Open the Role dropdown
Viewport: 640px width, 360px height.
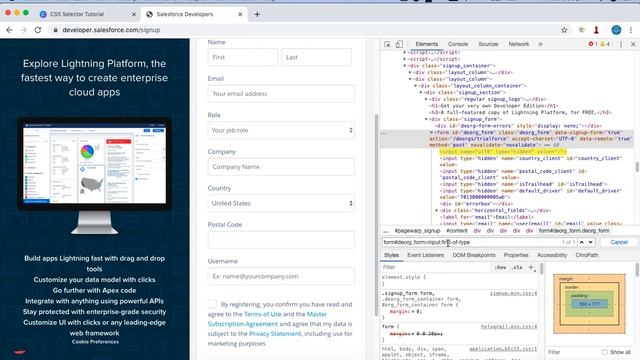(281, 130)
